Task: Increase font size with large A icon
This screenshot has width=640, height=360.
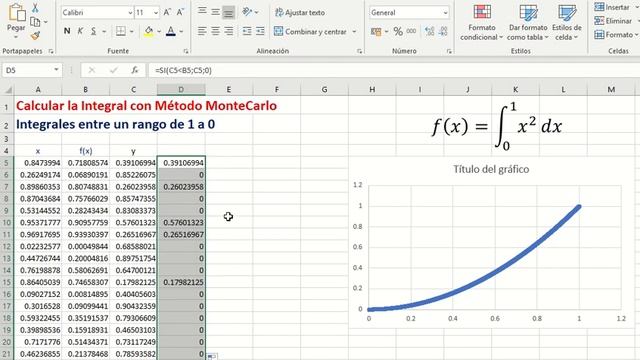Action: 167,13
